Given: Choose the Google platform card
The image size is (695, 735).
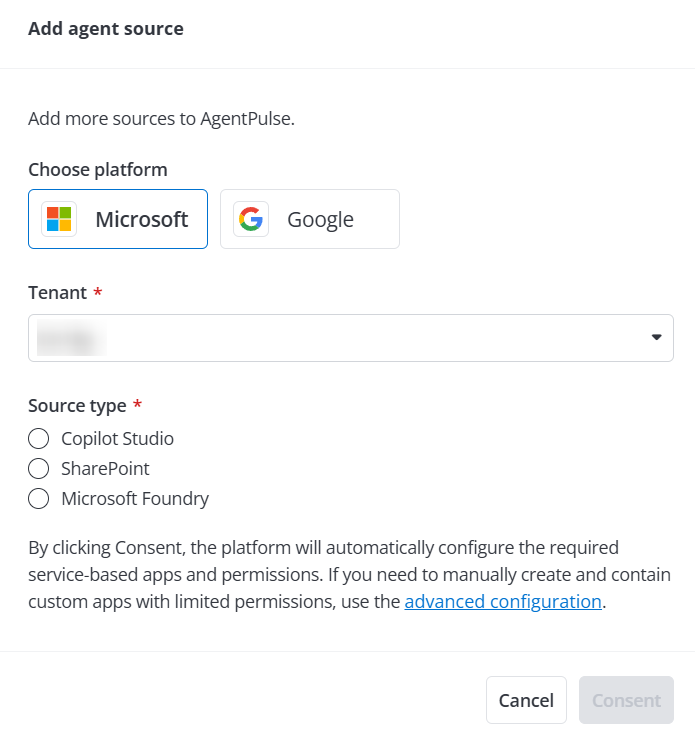Looking at the screenshot, I should click(x=310, y=219).
